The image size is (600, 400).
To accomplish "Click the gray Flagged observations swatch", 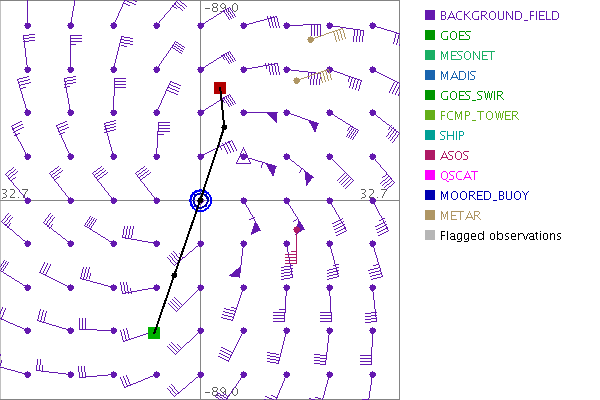I will pyautogui.click(x=429, y=236).
